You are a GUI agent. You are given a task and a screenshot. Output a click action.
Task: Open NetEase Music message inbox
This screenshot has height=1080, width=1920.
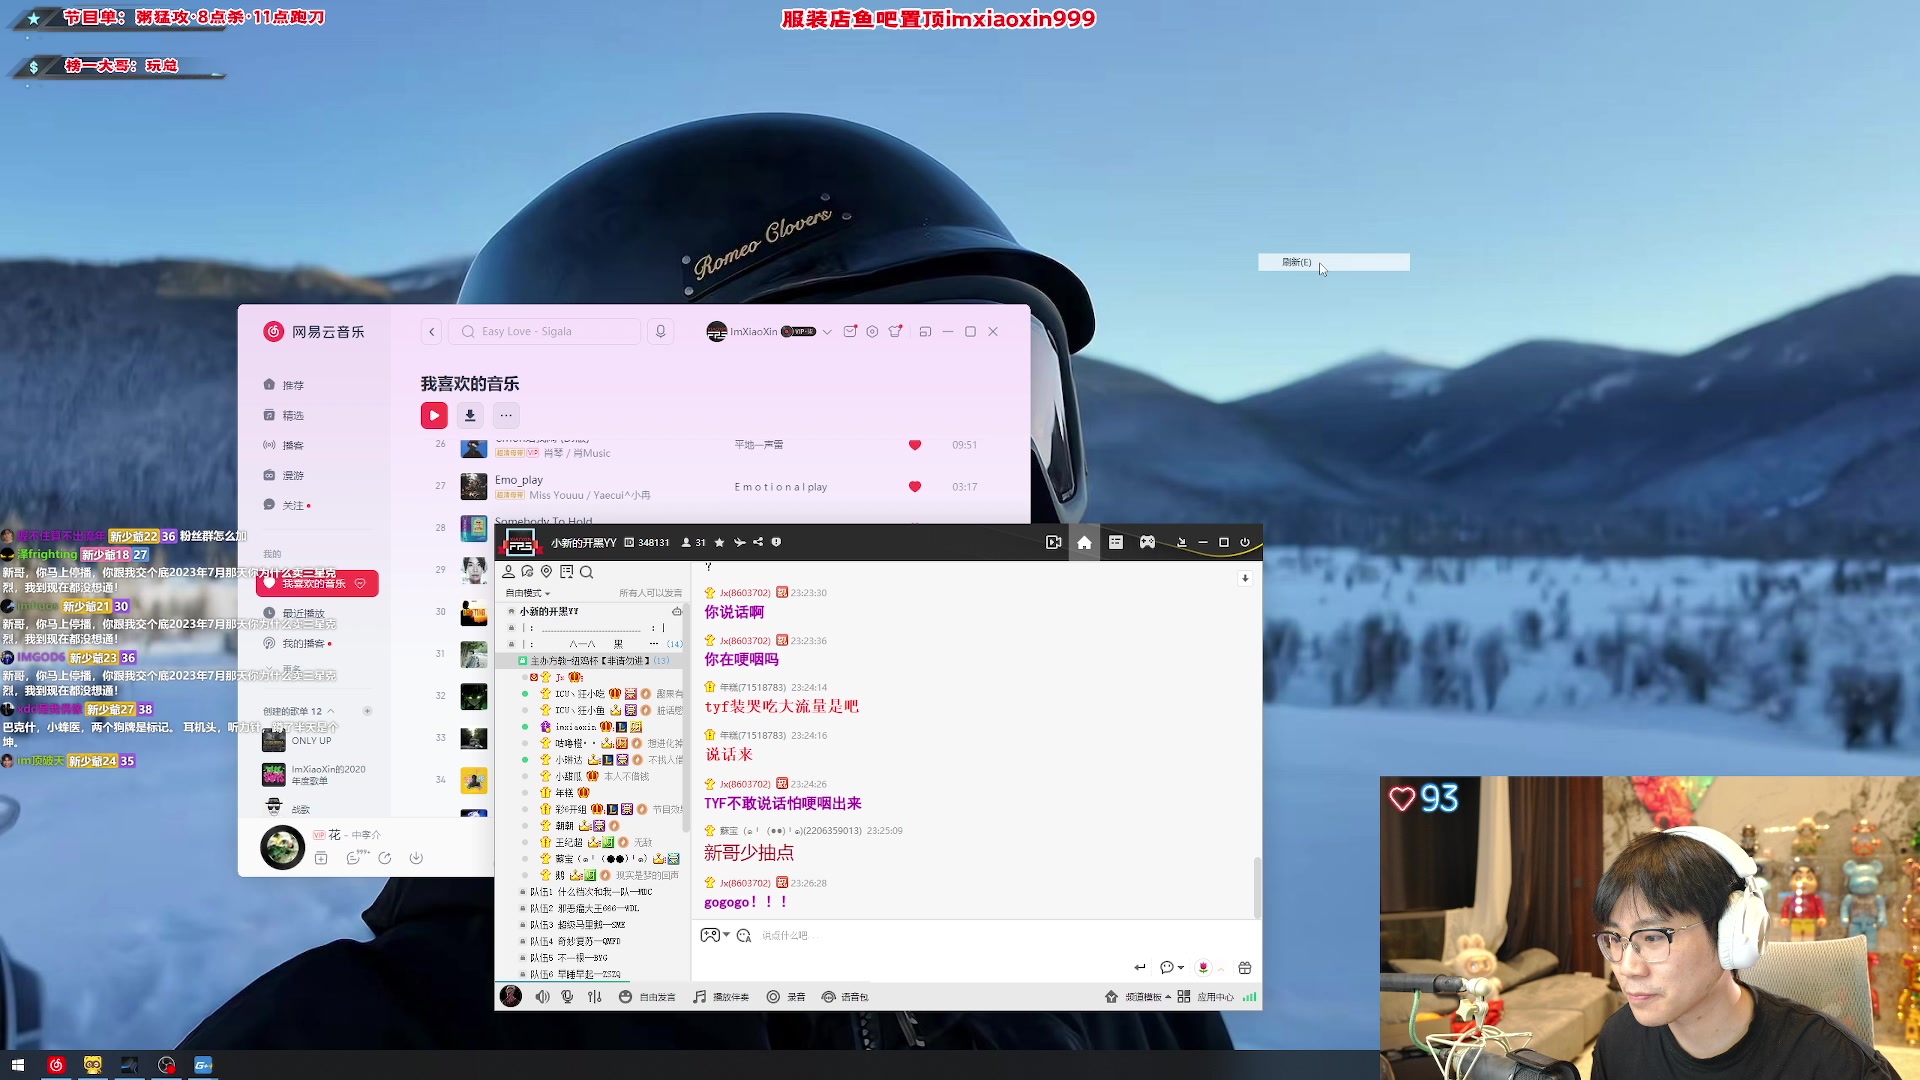point(850,331)
